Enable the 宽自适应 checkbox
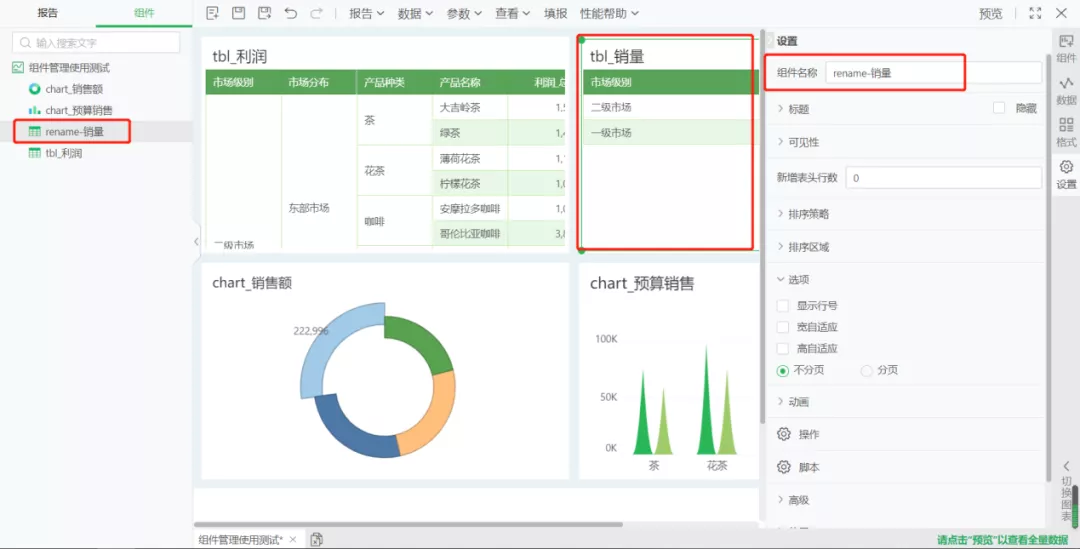Image resolution: width=1080 pixels, height=549 pixels. (782, 327)
